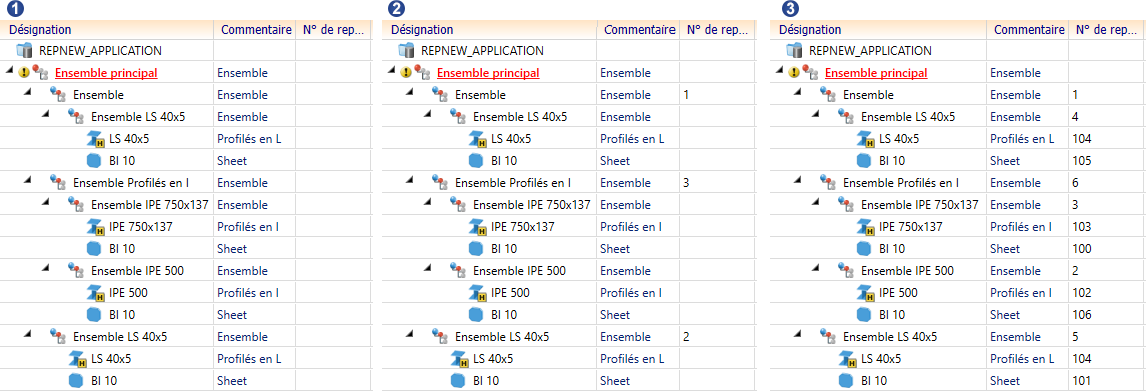1148x392 pixels.
Task: Select the Ensemble Profilés en I label, right panel
Action: [901, 183]
